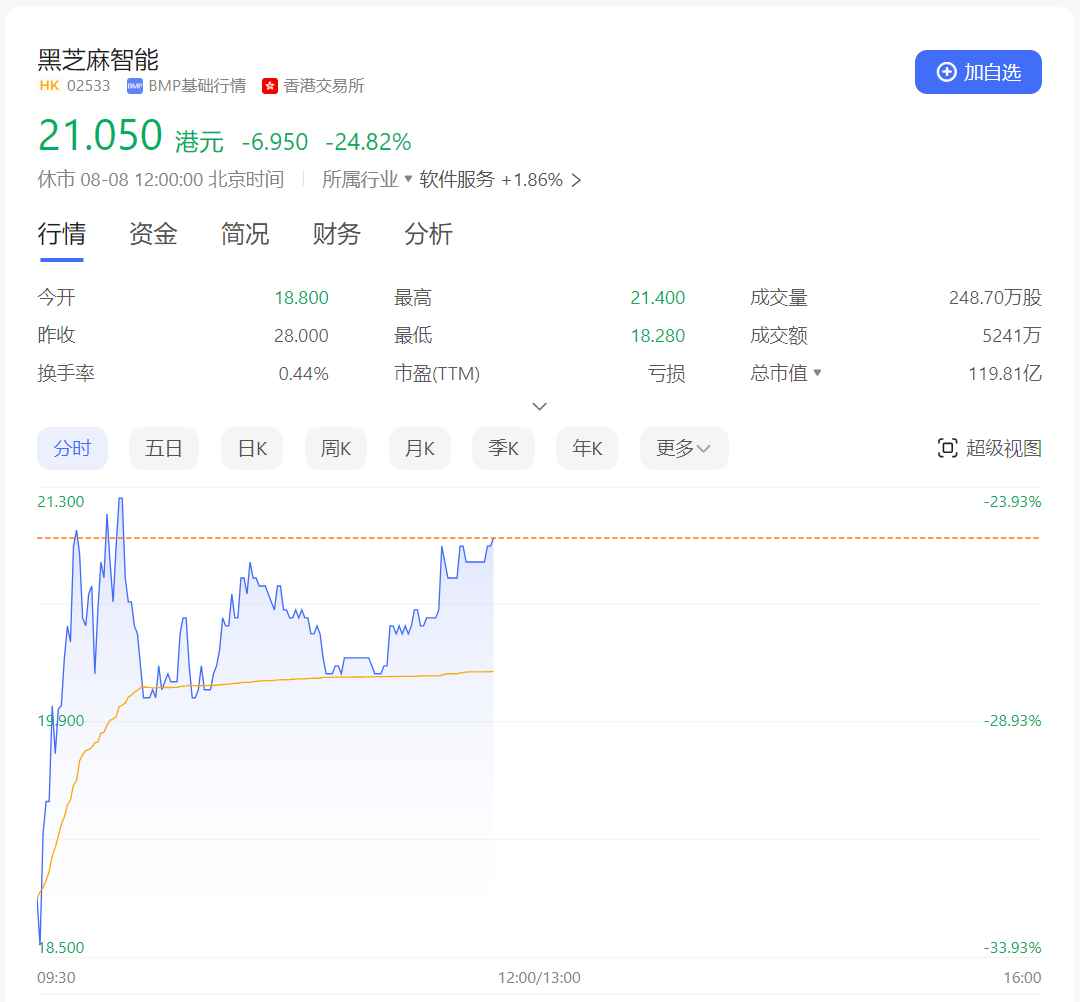Click the BMP基础行情 badge icon
The width and height of the screenshot is (1080, 1002).
(x=135, y=86)
